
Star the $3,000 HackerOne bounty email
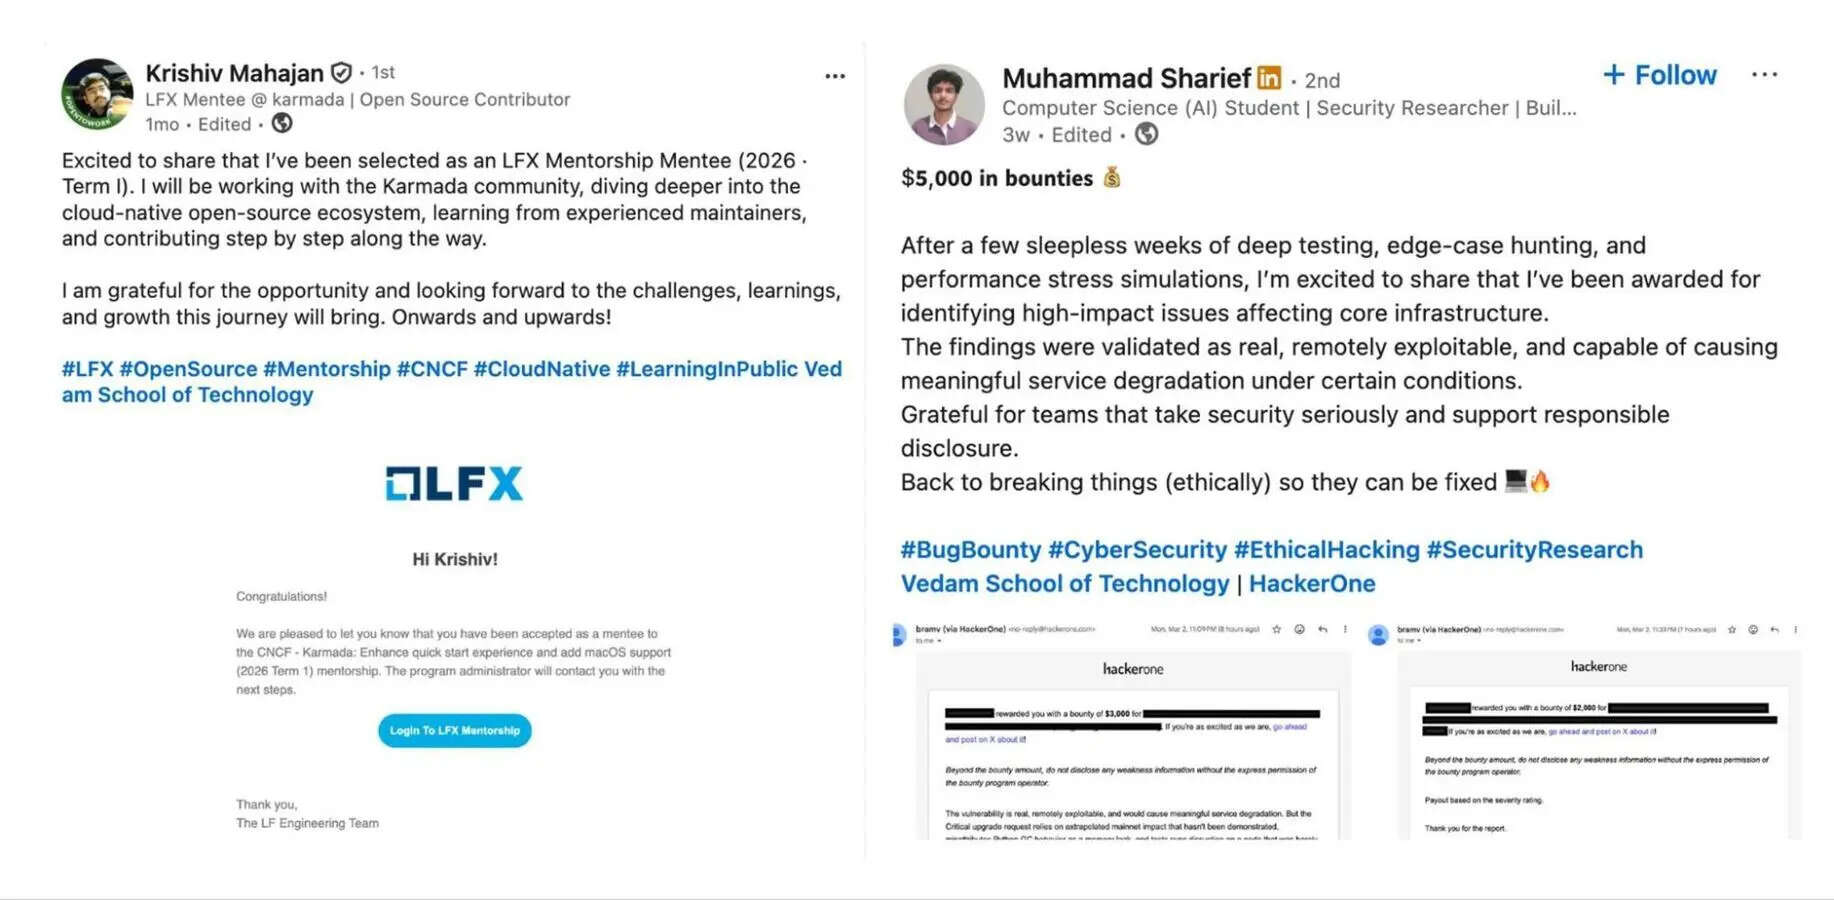tap(1277, 630)
